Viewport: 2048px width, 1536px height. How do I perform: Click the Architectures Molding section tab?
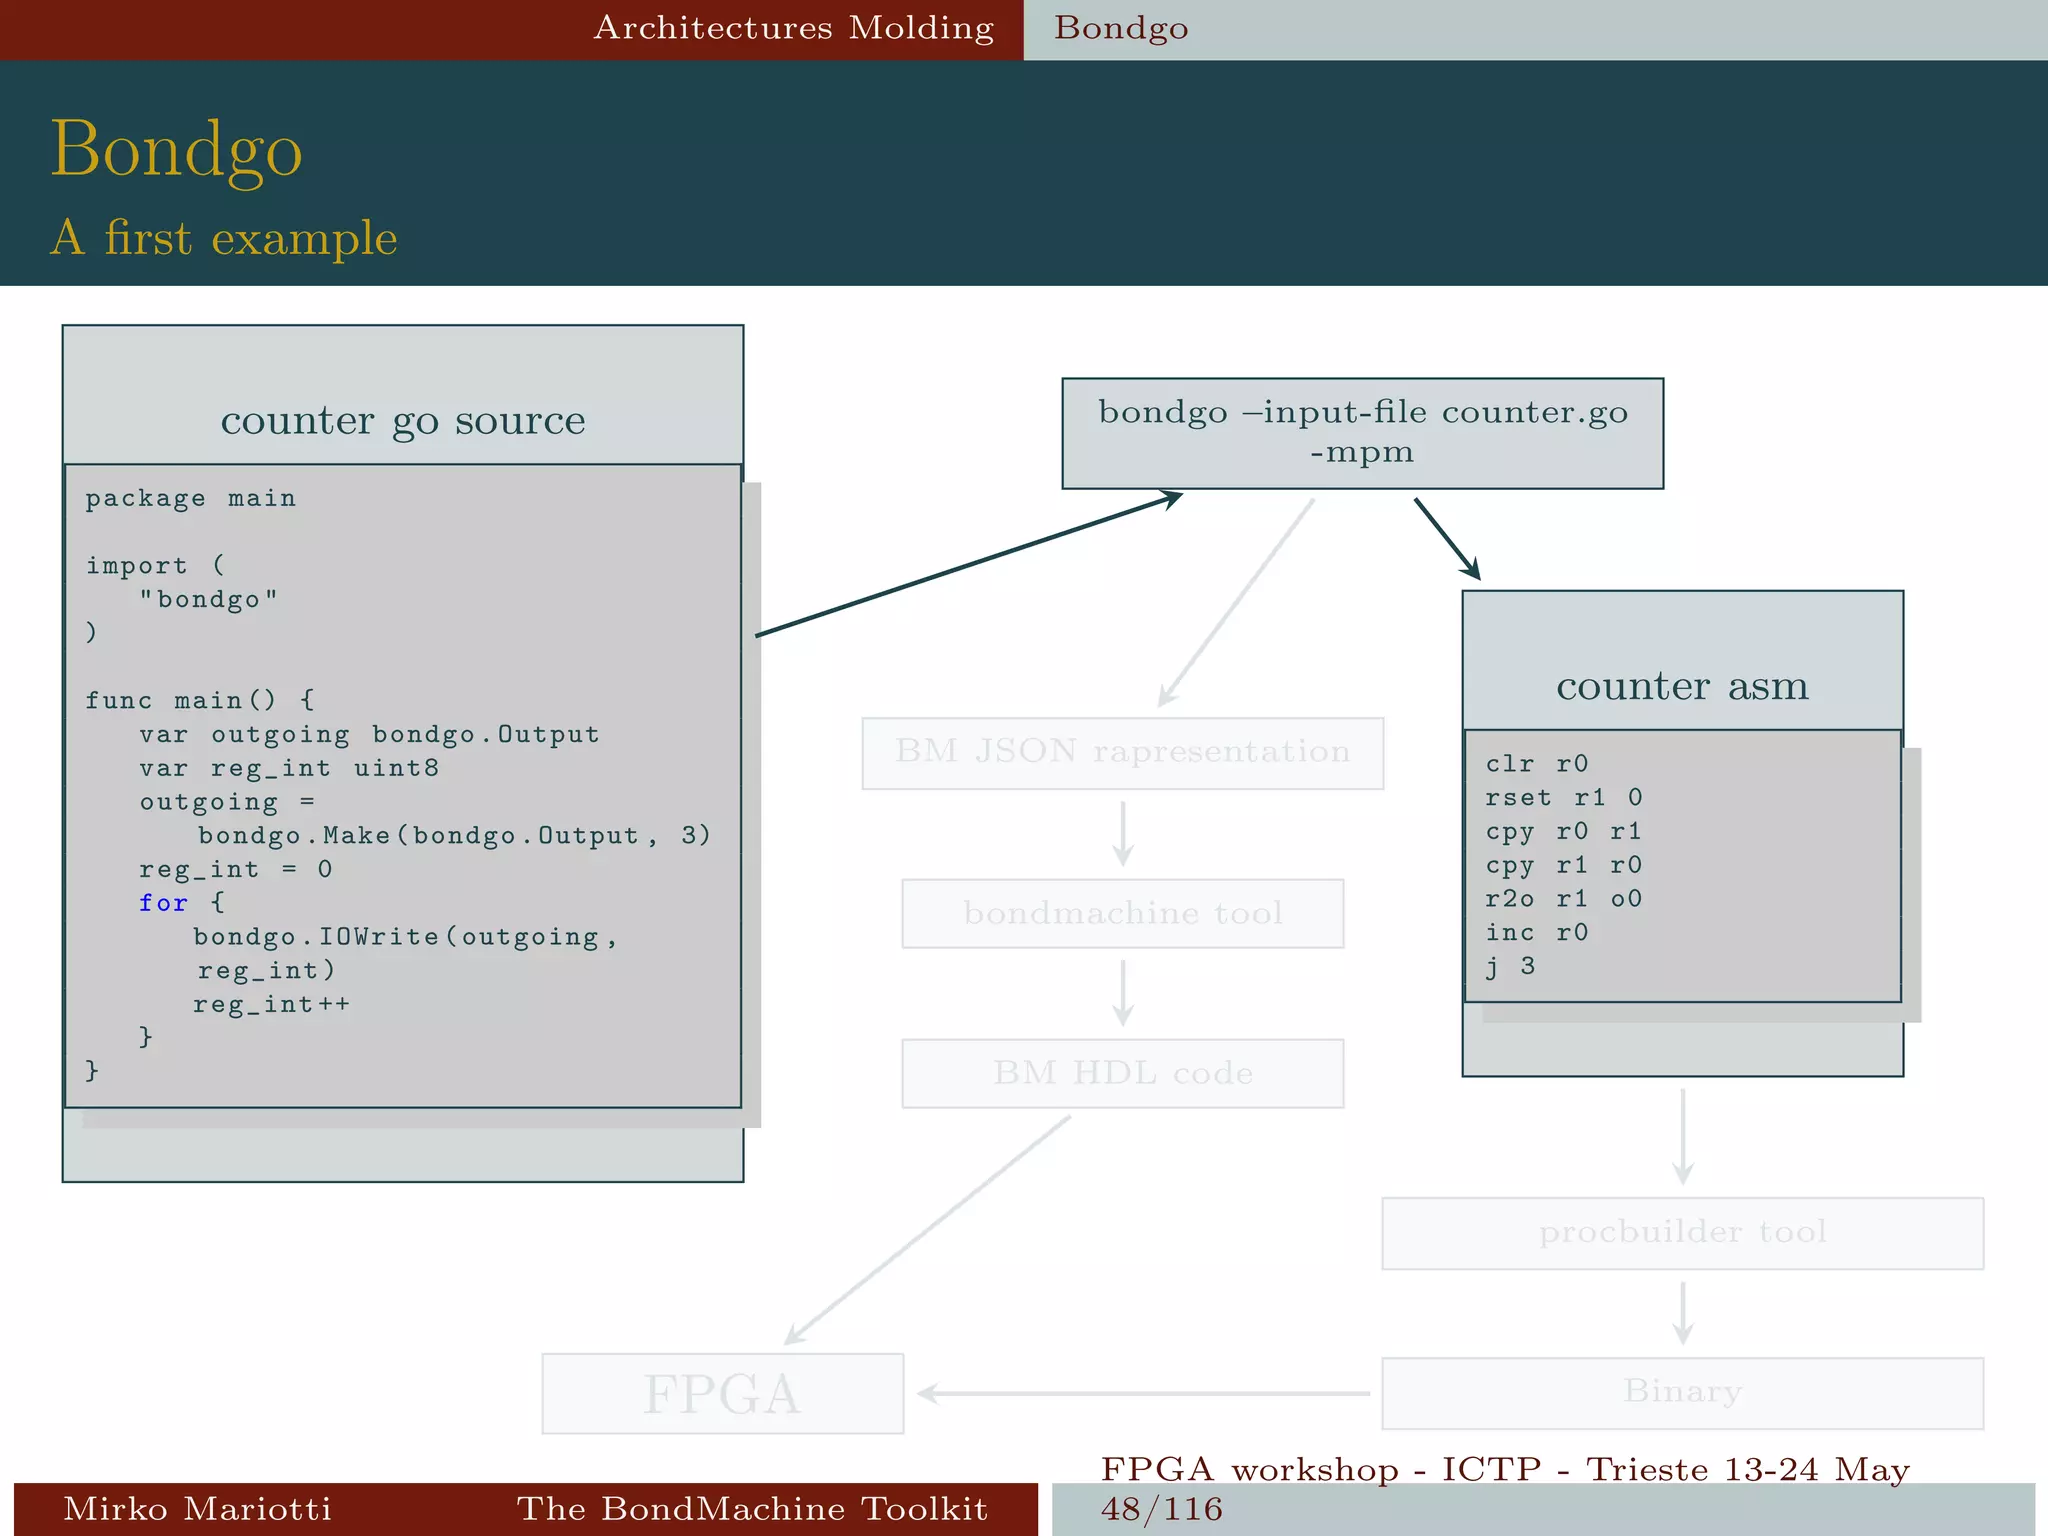[793, 28]
